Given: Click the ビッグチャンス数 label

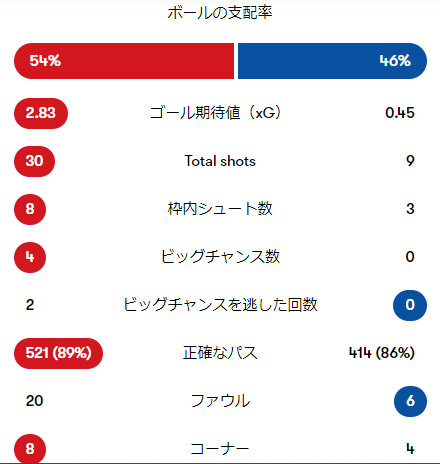Looking at the screenshot, I should click(220, 257).
